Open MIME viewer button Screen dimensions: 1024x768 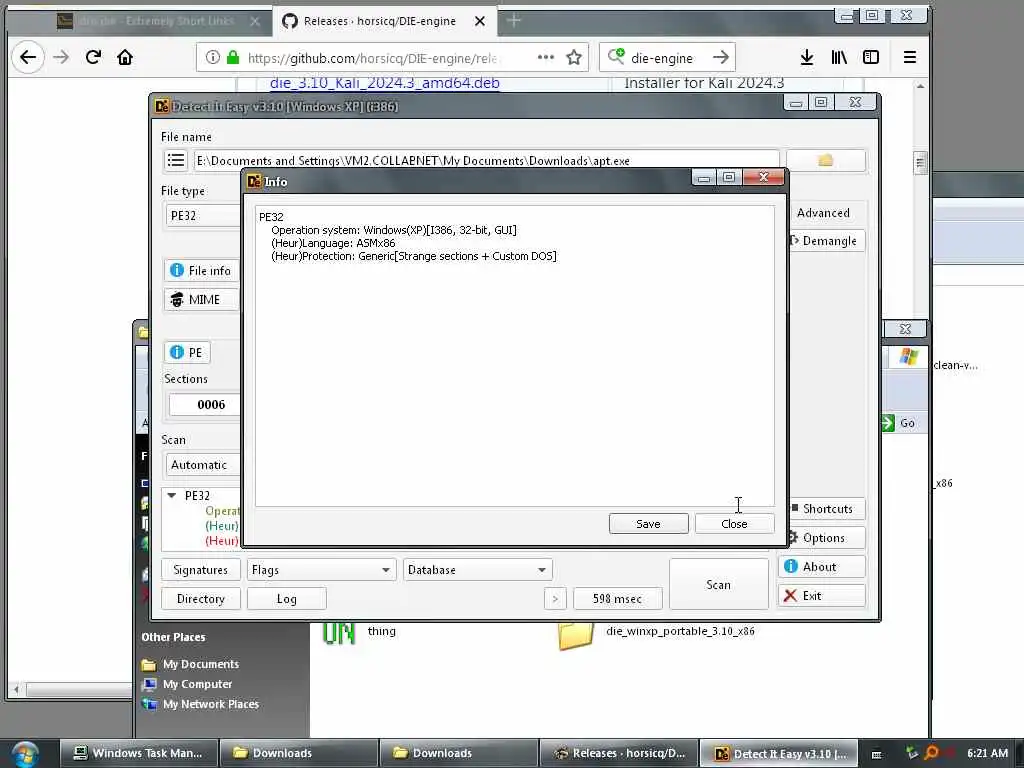[x=201, y=299]
